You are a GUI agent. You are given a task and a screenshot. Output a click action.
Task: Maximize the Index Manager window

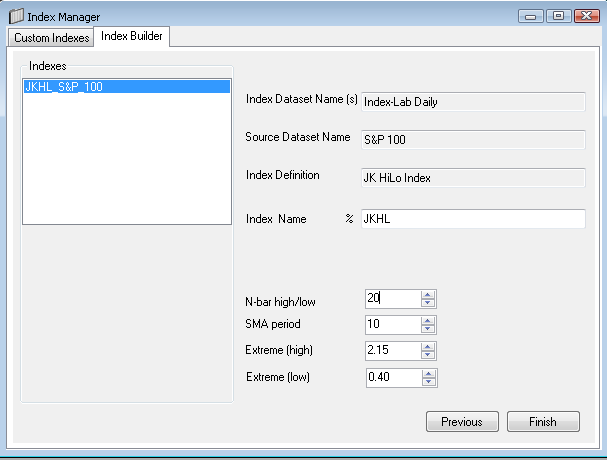pos(558,15)
